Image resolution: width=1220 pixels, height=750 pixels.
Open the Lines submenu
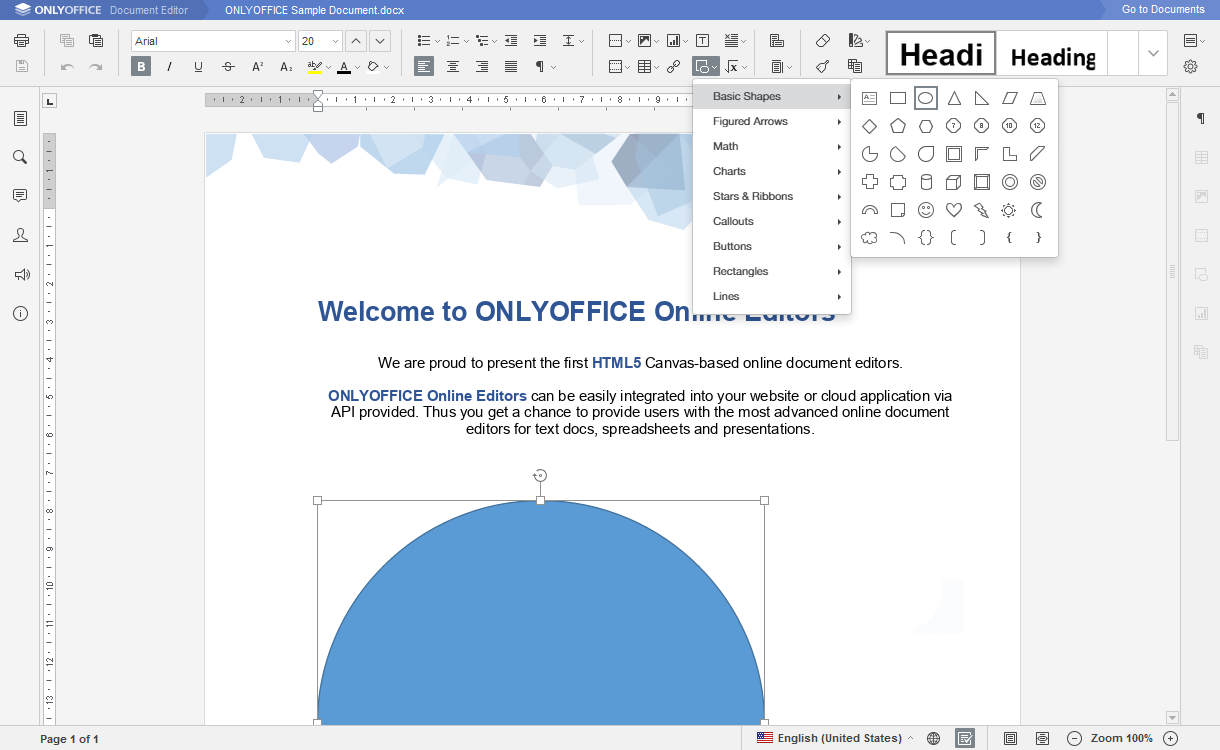coord(772,296)
